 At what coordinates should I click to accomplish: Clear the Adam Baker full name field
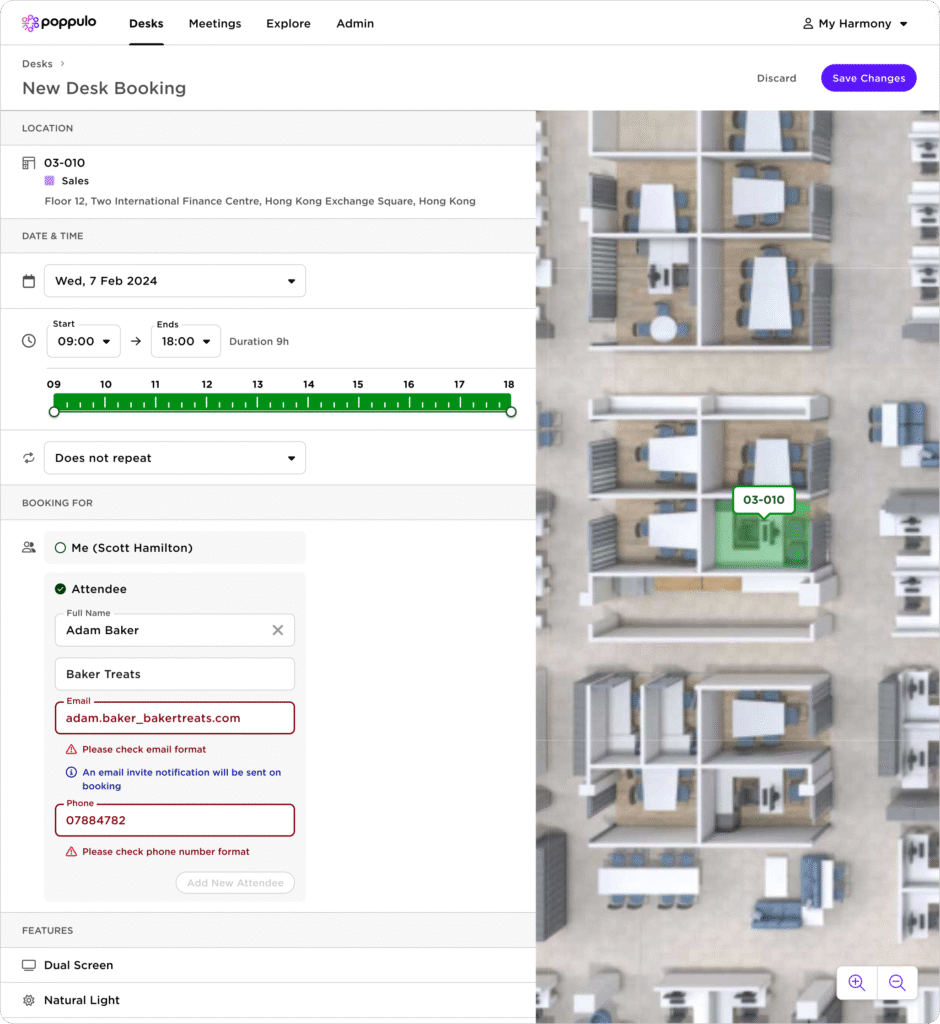(x=278, y=630)
